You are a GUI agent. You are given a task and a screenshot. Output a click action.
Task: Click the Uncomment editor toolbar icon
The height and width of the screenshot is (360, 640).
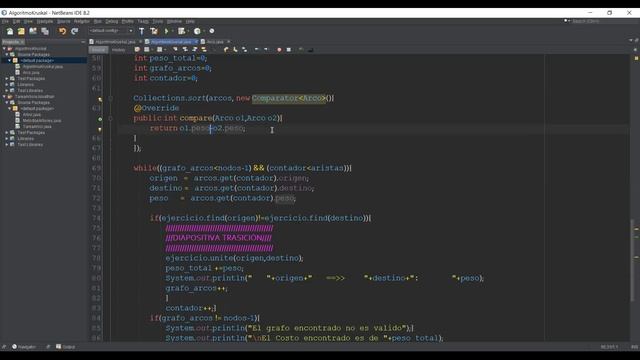(310, 50)
